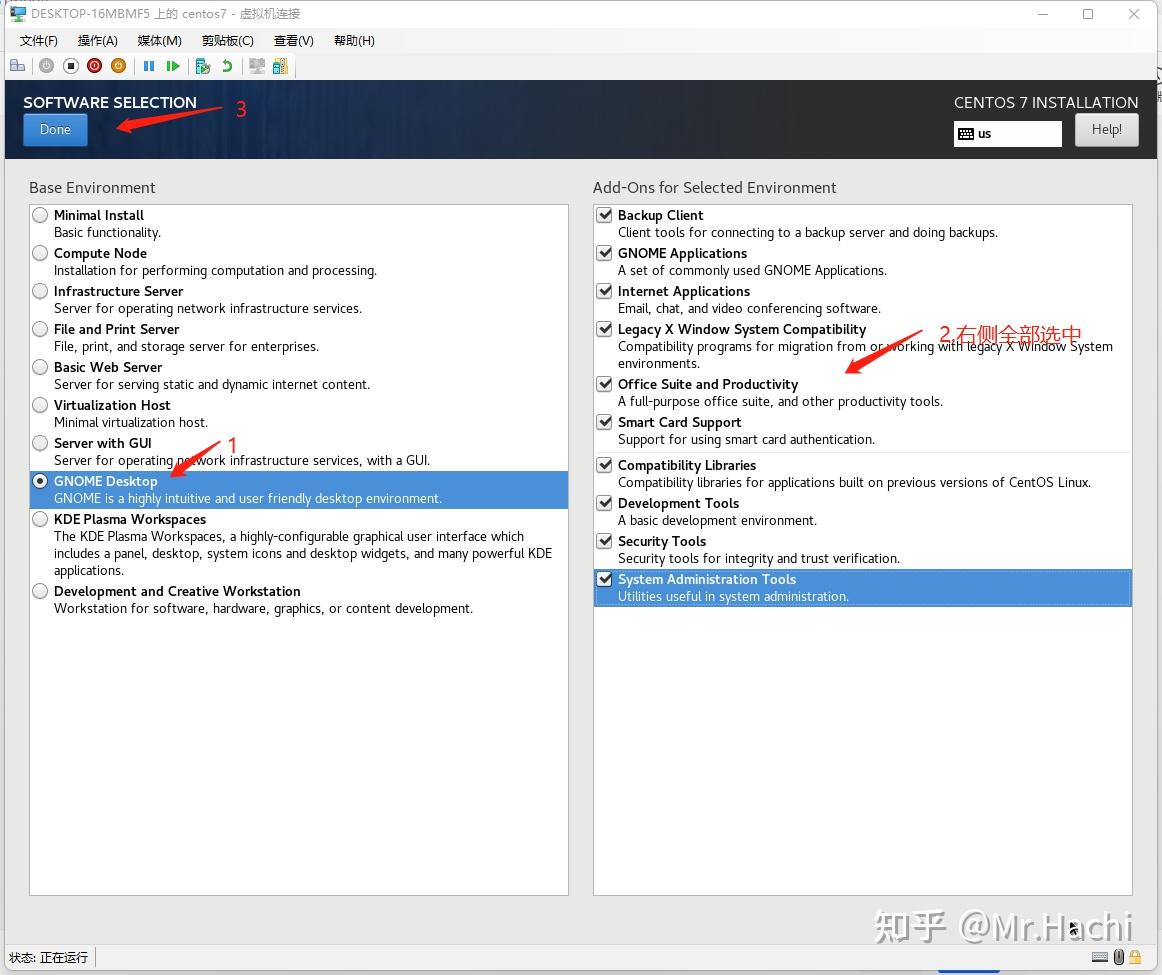Uncheck the Internet Applications checkbox

coord(605,291)
